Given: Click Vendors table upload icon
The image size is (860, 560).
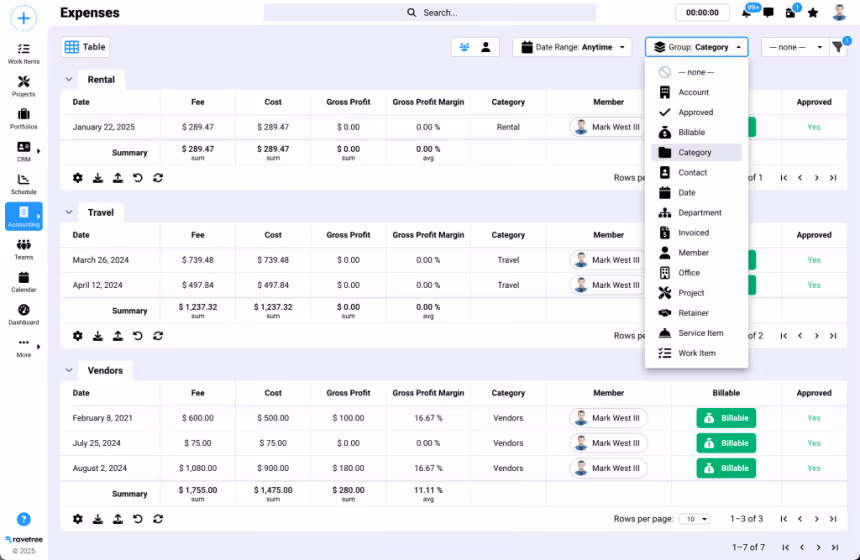Looking at the screenshot, I should (118, 519).
